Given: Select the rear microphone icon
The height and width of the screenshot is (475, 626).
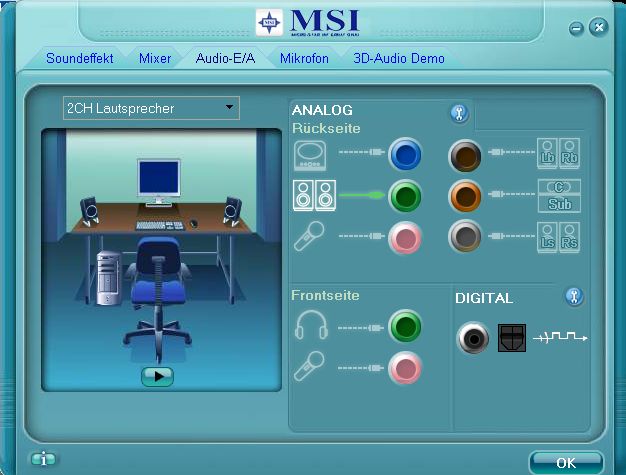Looking at the screenshot, I should tap(309, 236).
